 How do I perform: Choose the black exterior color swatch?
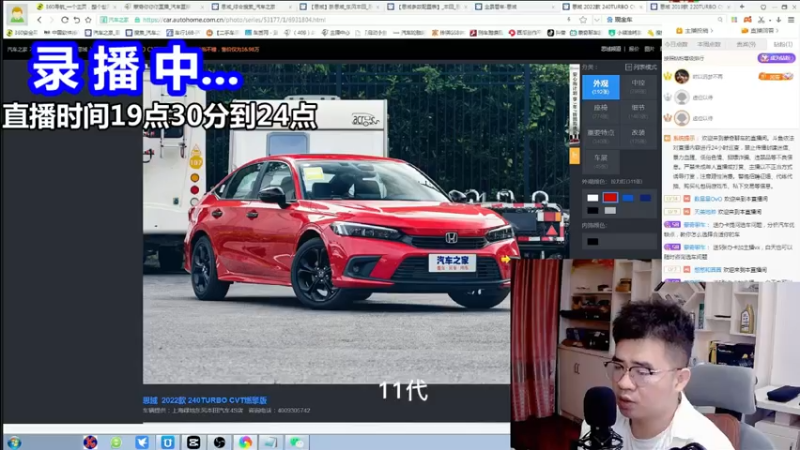click(592, 210)
